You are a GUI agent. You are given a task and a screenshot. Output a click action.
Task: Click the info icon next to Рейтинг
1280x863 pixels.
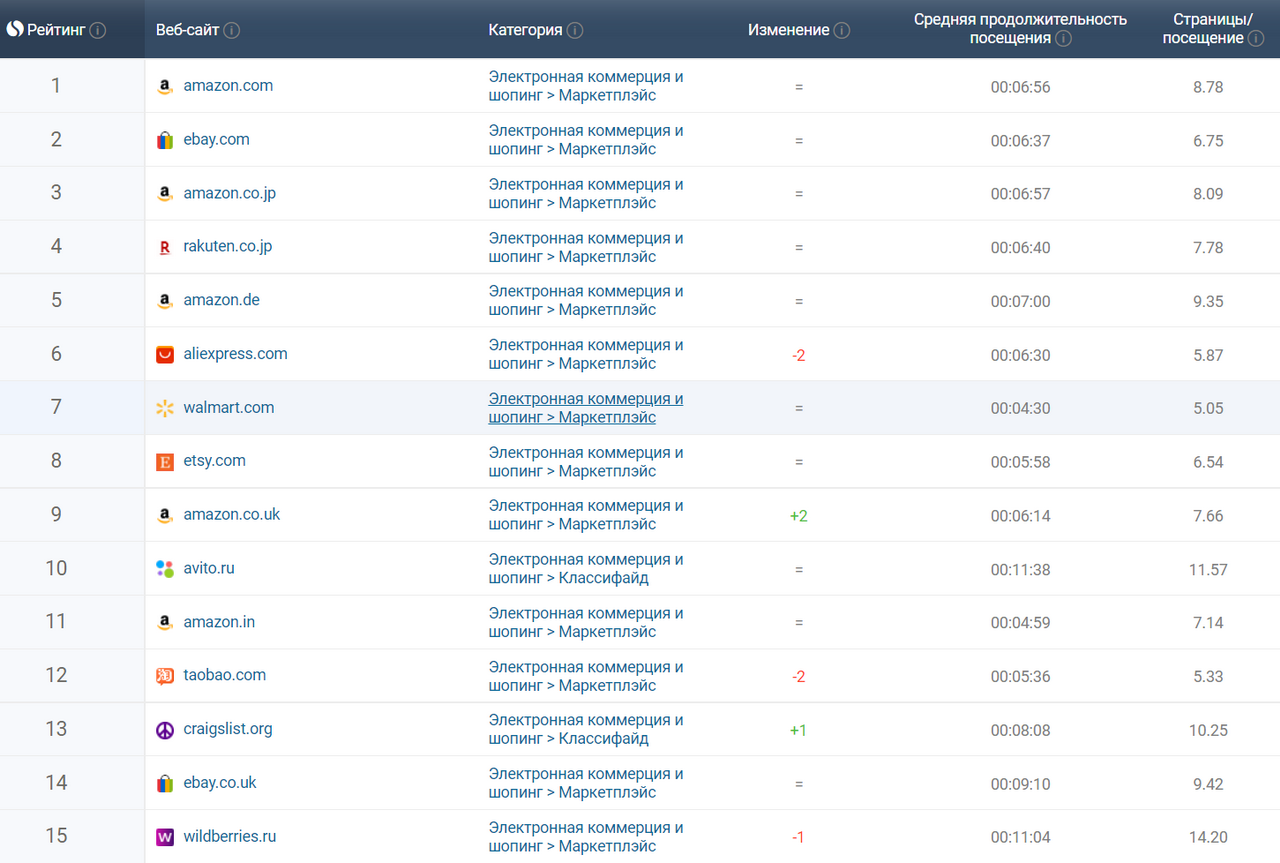(x=97, y=30)
